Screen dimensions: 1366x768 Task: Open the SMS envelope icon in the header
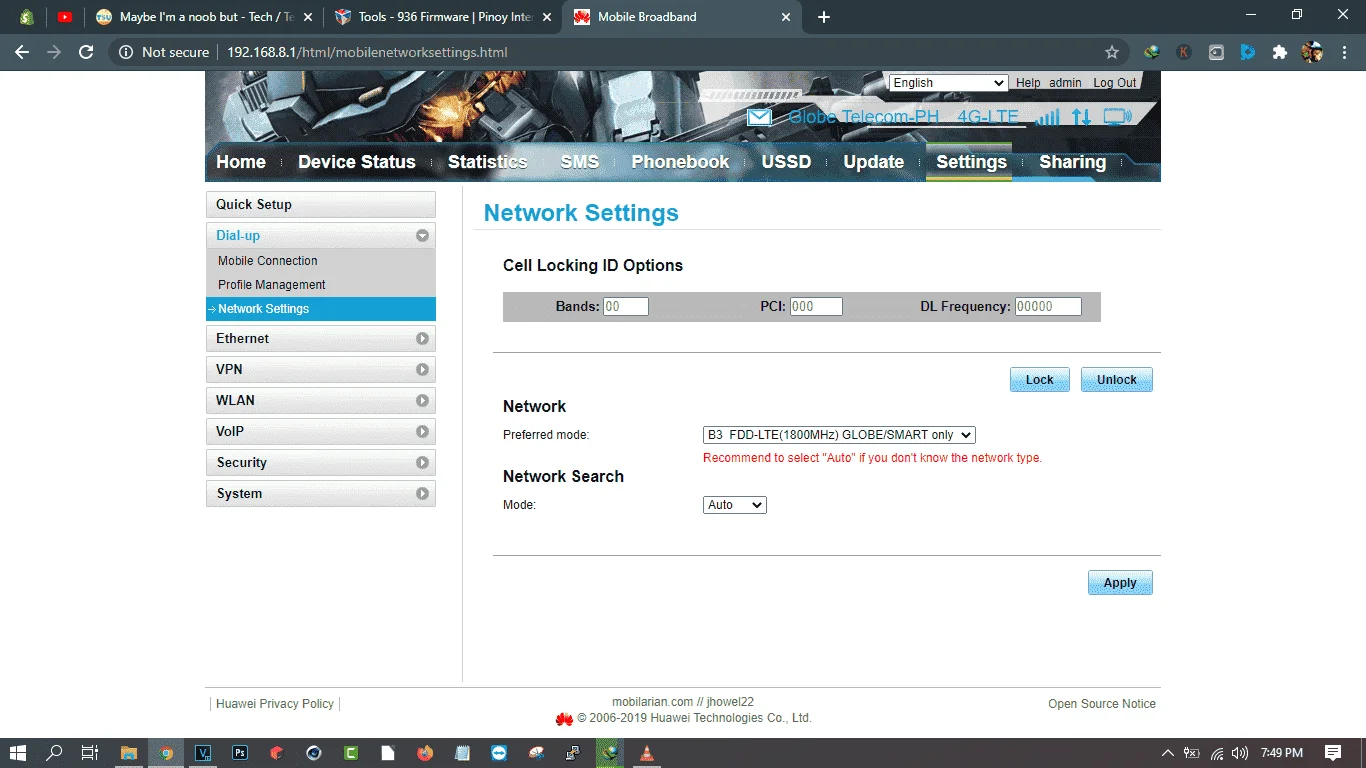point(760,118)
